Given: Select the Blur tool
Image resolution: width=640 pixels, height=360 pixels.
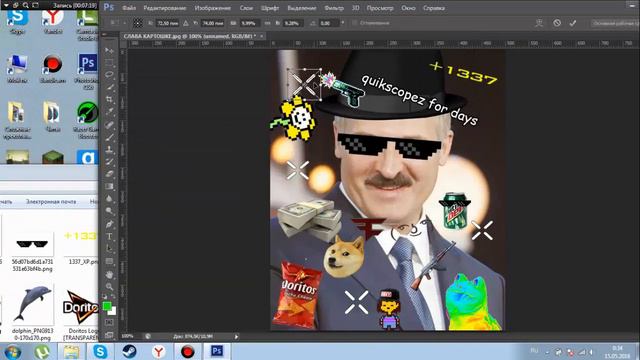Looking at the screenshot, I should pyautogui.click(x=109, y=199).
